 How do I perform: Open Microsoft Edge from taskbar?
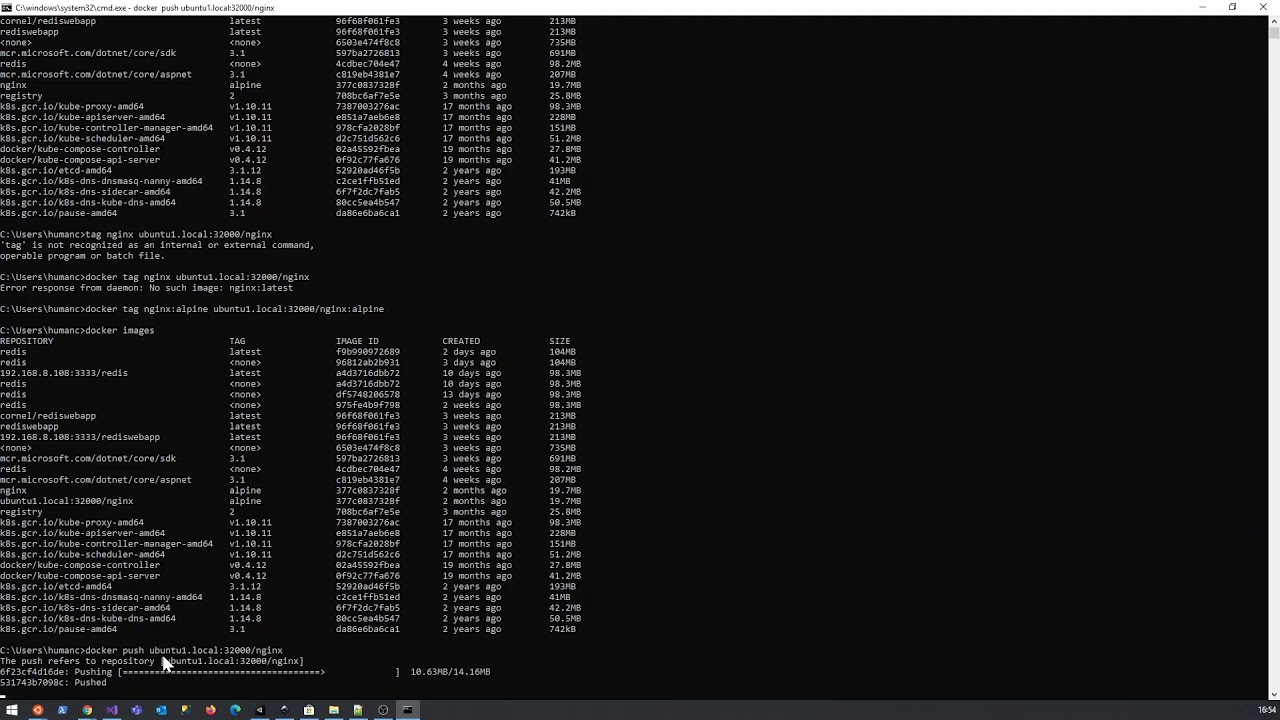coord(235,710)
